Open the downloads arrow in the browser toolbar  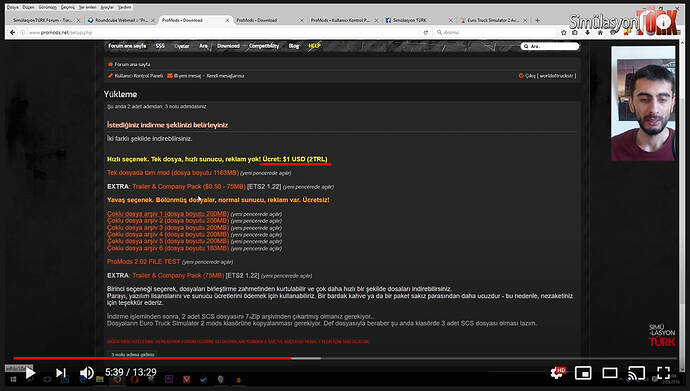tap(587, 33)
